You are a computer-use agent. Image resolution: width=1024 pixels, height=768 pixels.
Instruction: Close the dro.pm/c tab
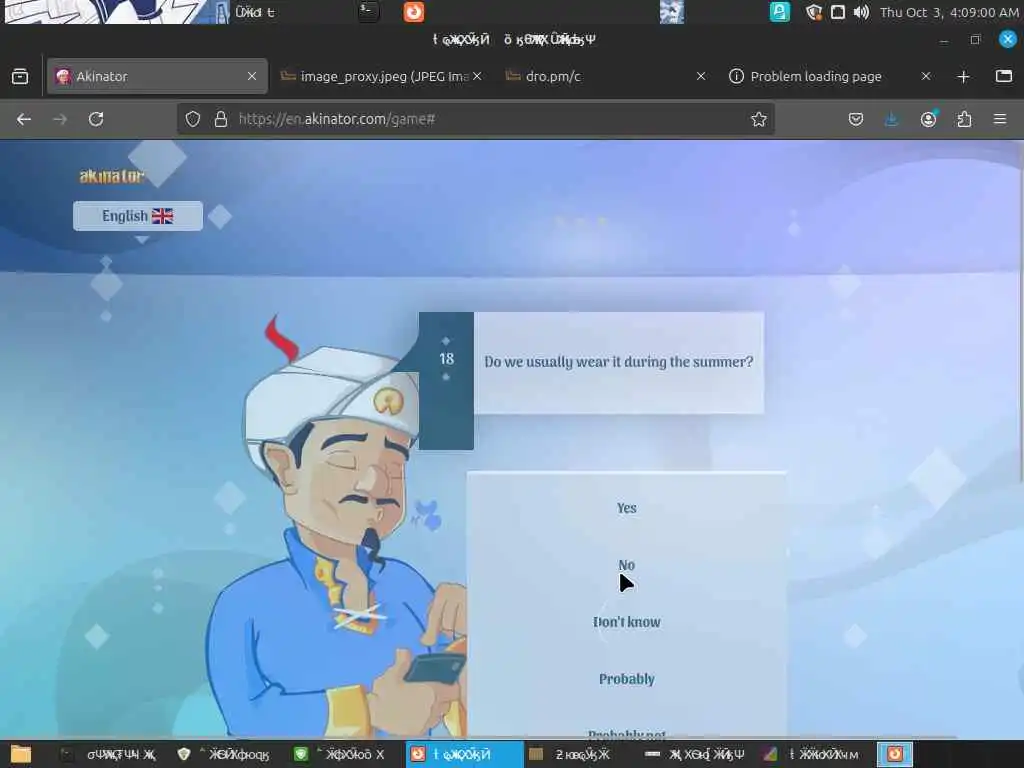[701, 76]
